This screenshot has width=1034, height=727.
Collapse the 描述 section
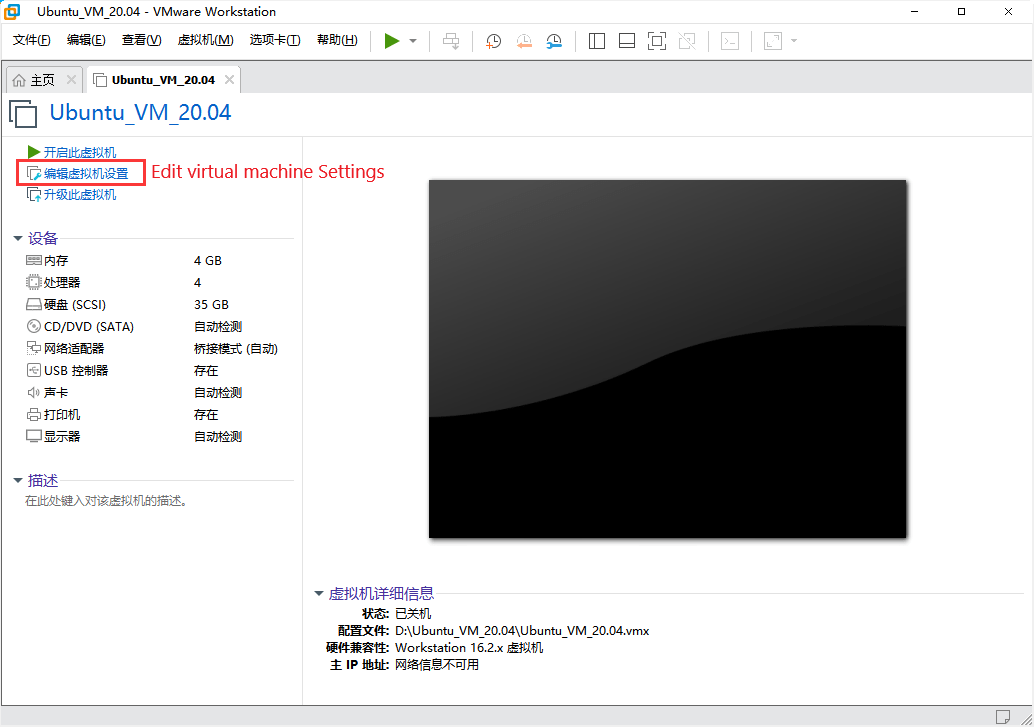18,480
